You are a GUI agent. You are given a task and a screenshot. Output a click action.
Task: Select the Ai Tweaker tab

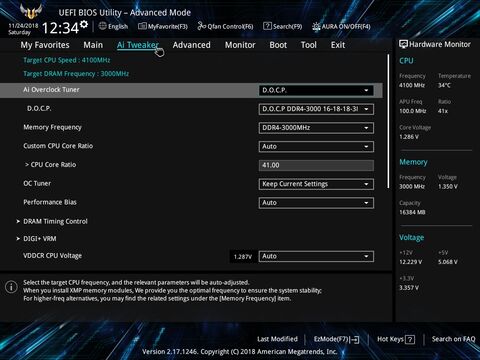[138, 45]
